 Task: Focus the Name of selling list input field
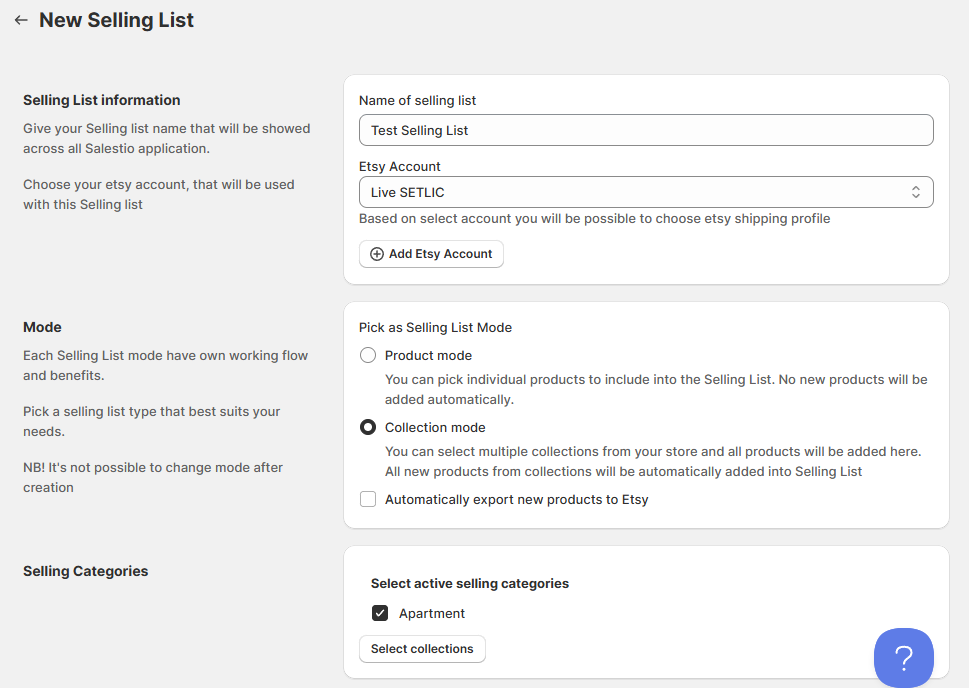click(x=646, y=130)
